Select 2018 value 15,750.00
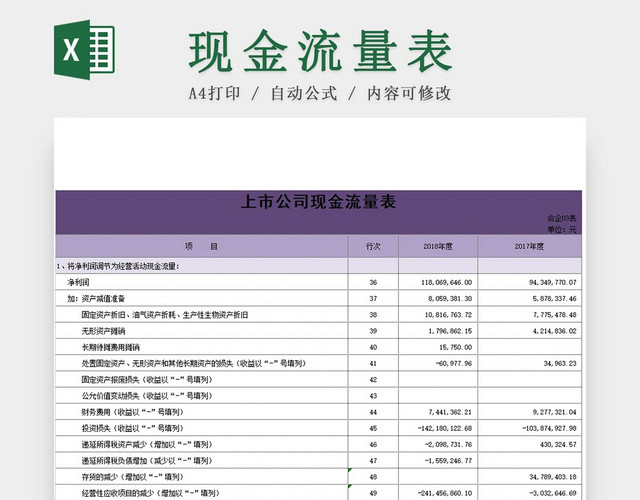The height and width of the screenshot is (500, 640). tap(438, 347)
